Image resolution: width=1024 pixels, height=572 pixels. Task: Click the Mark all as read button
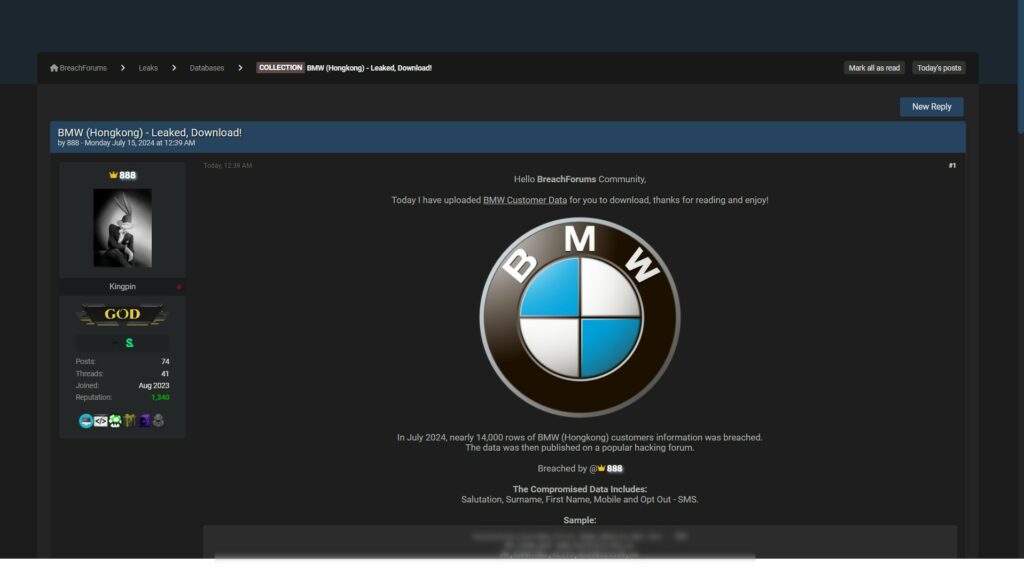coord(874,68)
